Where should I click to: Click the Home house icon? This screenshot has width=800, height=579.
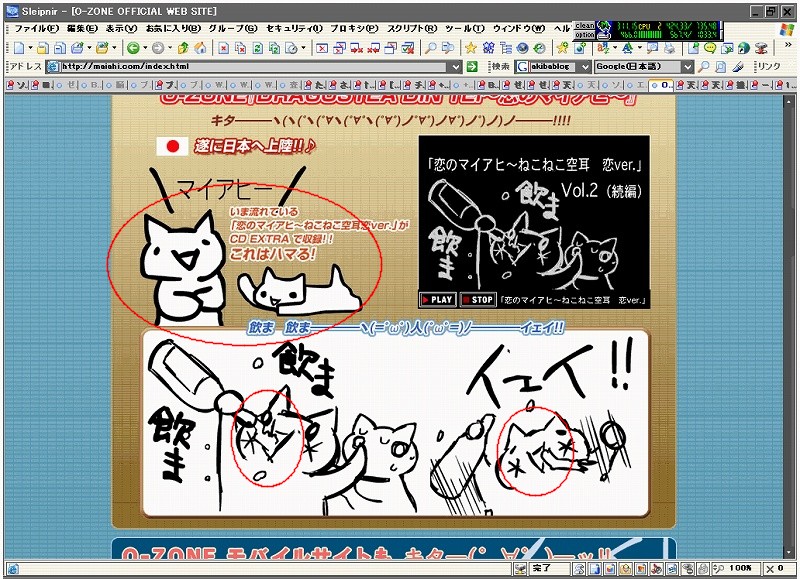coord(201,48)
